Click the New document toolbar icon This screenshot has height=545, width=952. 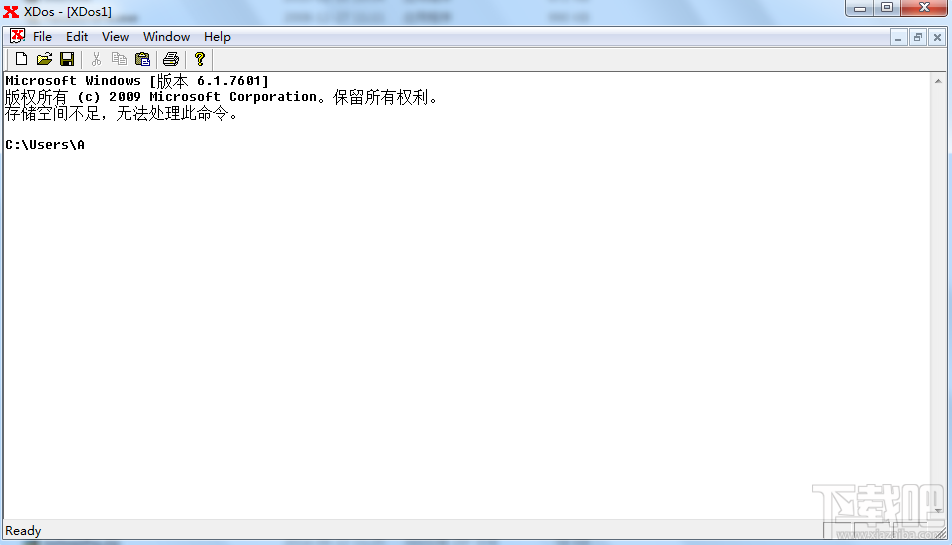[21, 59]
